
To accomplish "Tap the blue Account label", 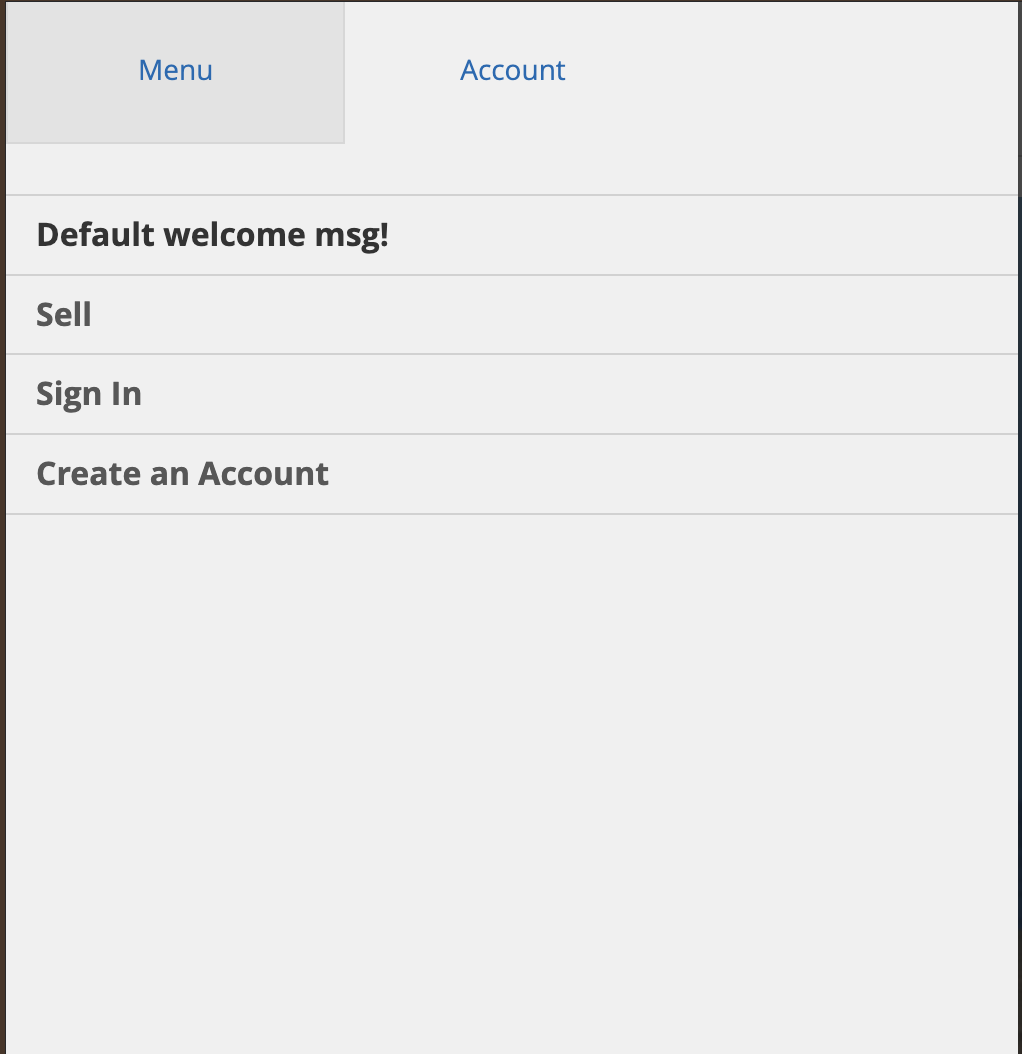I will click(512, 71).
